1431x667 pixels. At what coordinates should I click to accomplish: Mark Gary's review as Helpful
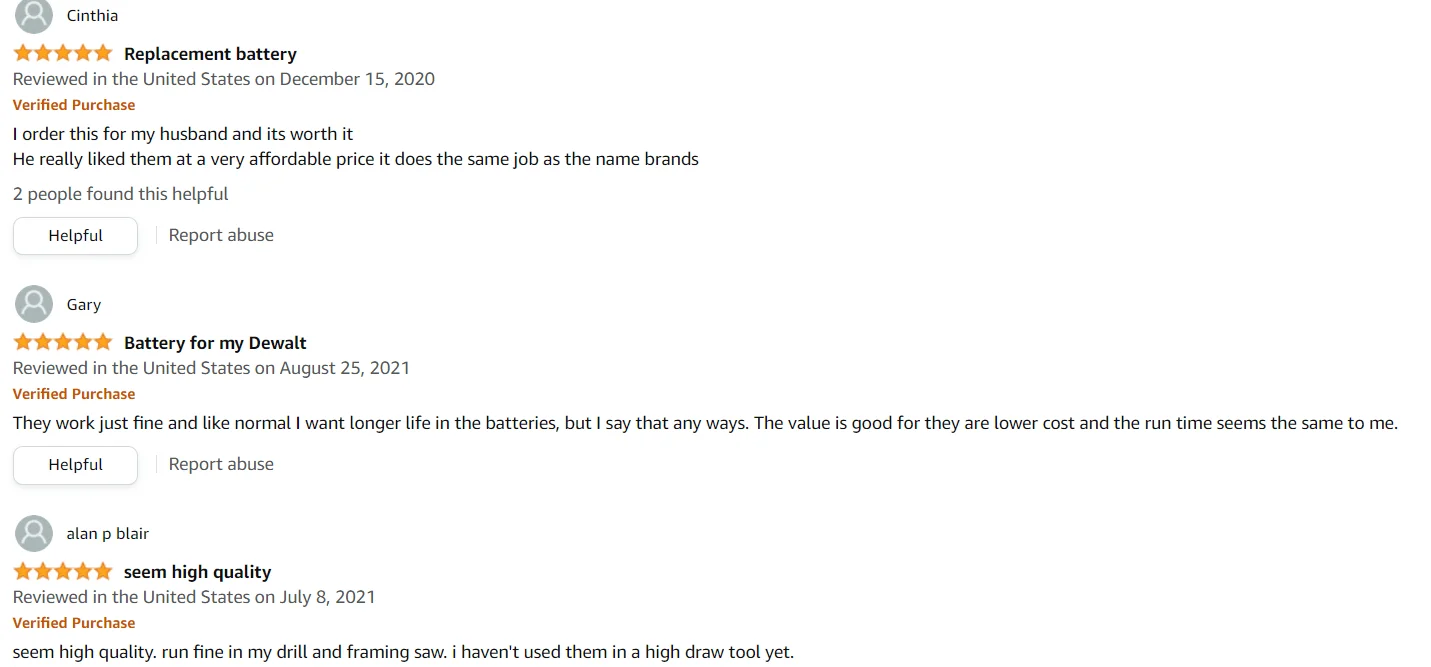[75, 465]
